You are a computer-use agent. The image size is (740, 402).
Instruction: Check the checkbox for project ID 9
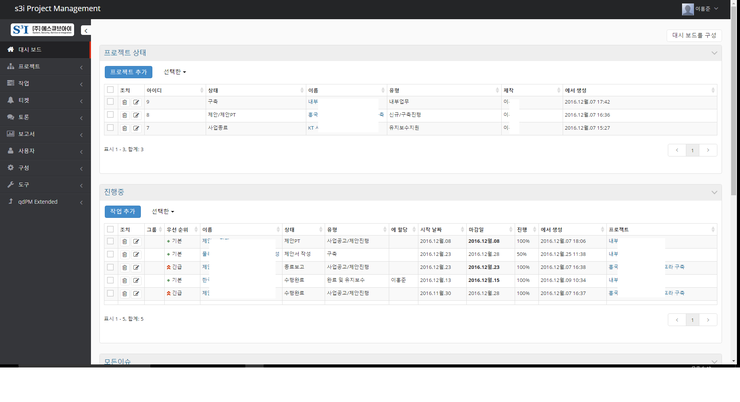111,102
